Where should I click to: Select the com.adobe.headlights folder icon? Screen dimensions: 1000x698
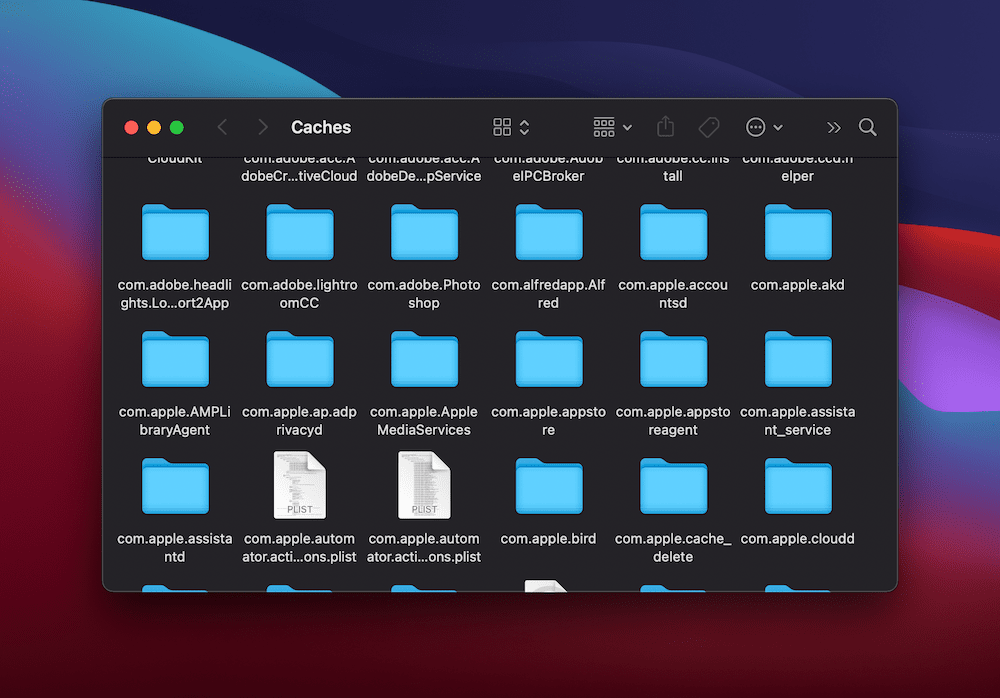pyautogui.click(x=175, y=232)
